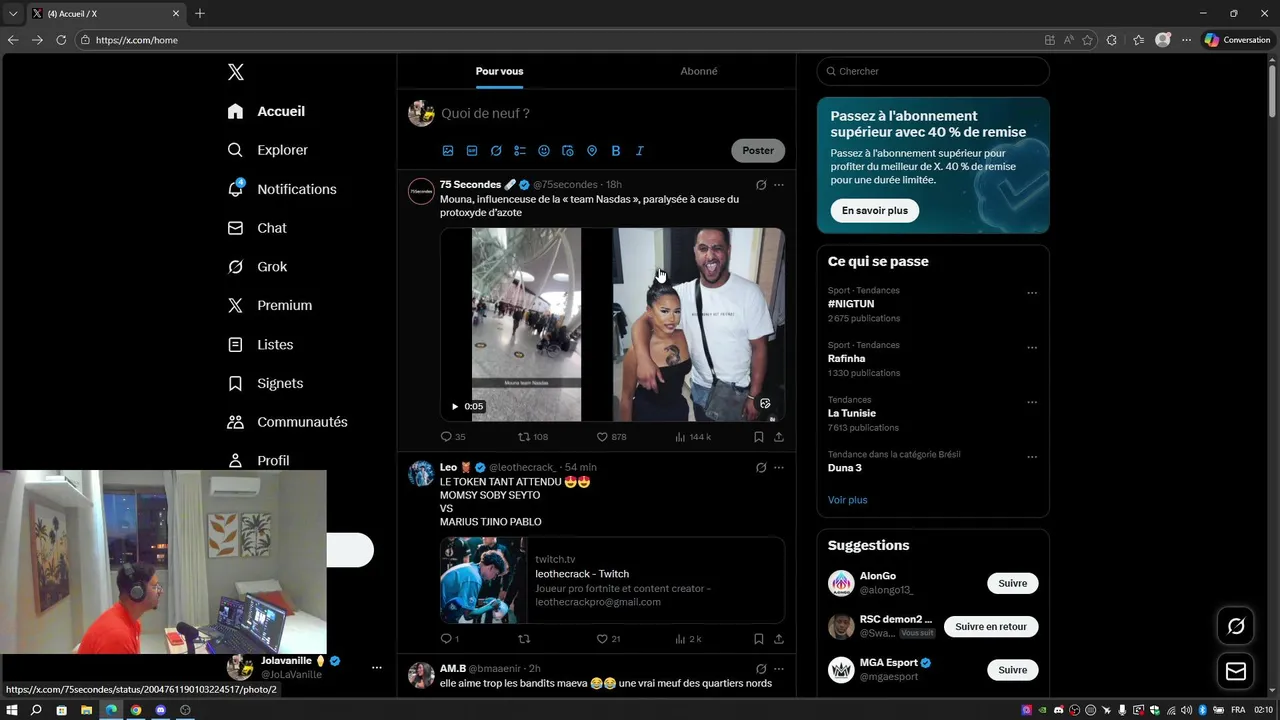The width and height of the screenshot is (1280, 720).
Task: Open Grok from the sidebar
Action: coord(257,267)
